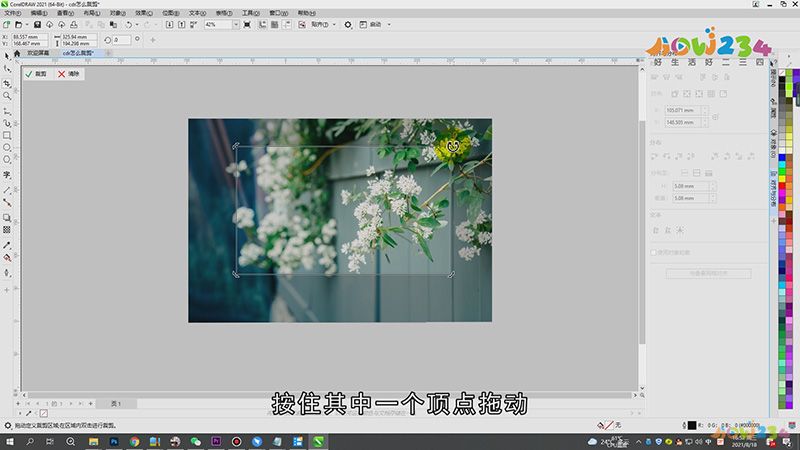Open the zoom level 42% dropdown
The image size is (800, 450).
point(236,24)
